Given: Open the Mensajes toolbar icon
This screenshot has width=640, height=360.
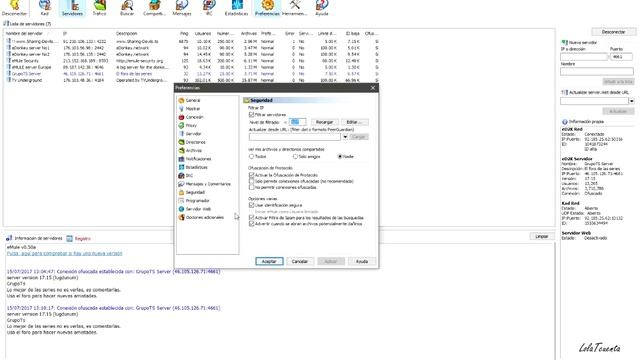Looking at the screenshot, I should point(182,8).
